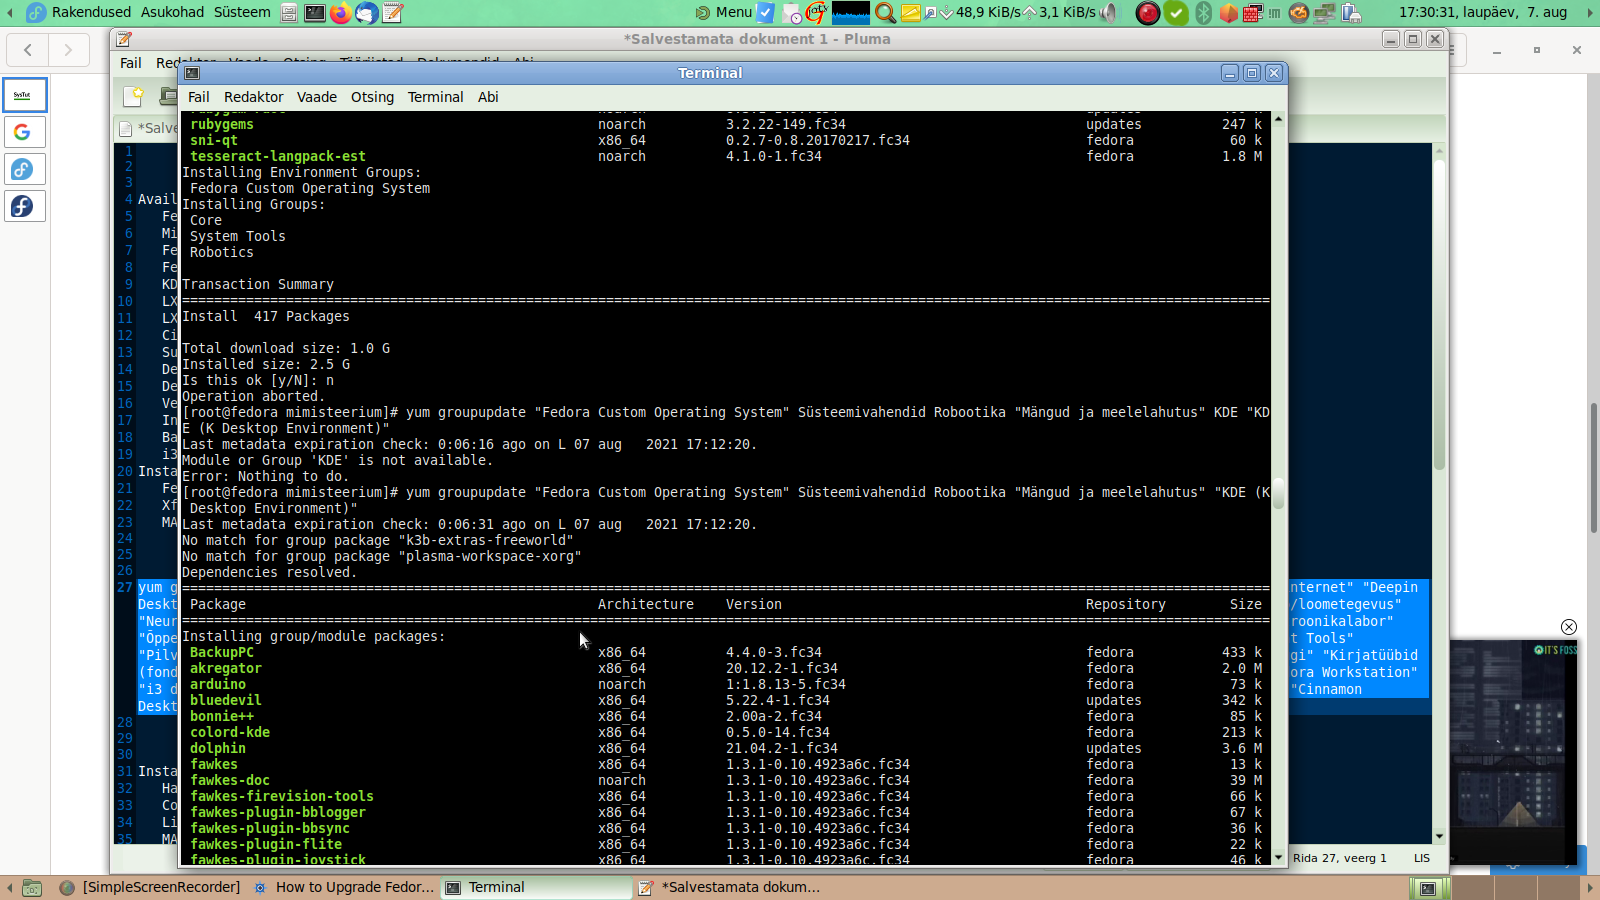
Task: Launch the file manager from top panel
Action: tap(289, 13)
